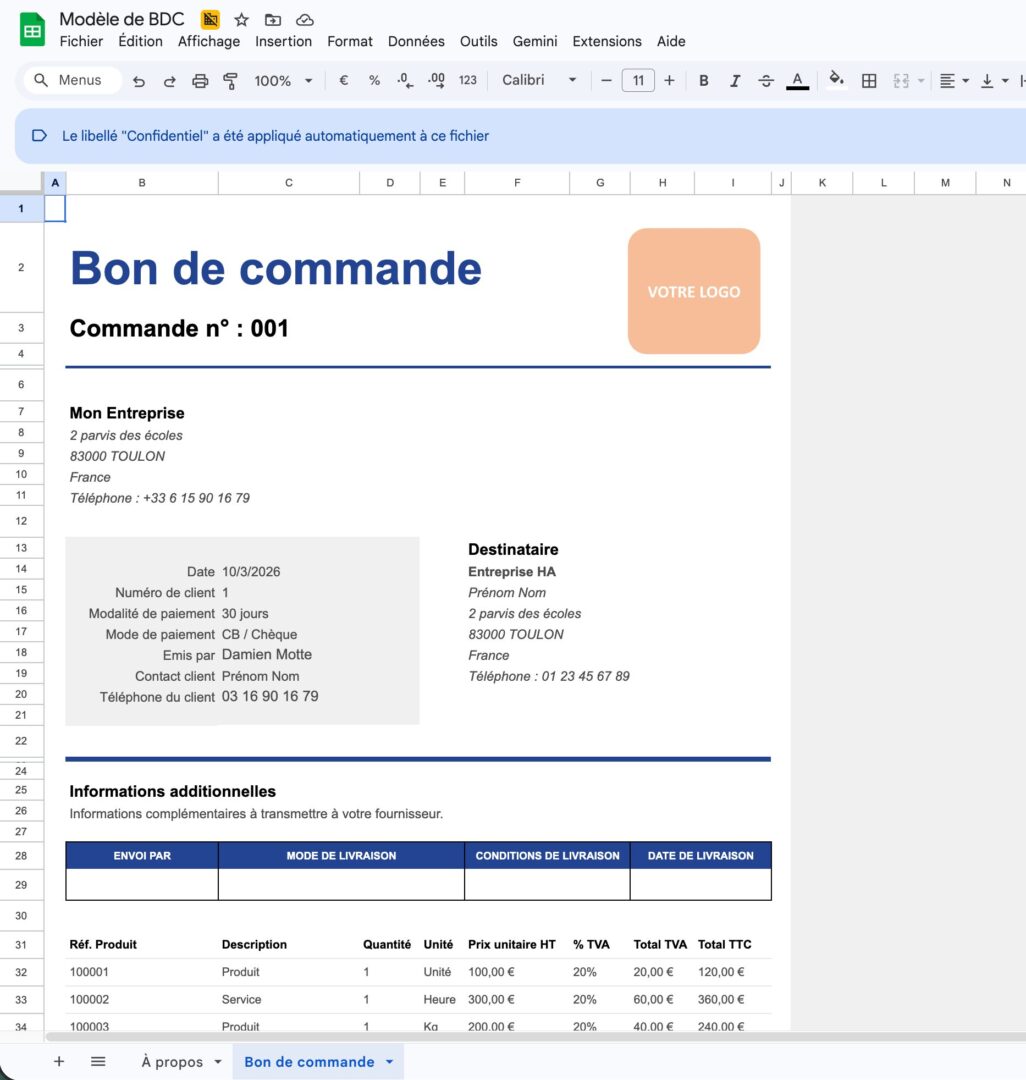This screenshot has height=1080, width=1026.
Task: Select row 1 header
Action: 21,208
